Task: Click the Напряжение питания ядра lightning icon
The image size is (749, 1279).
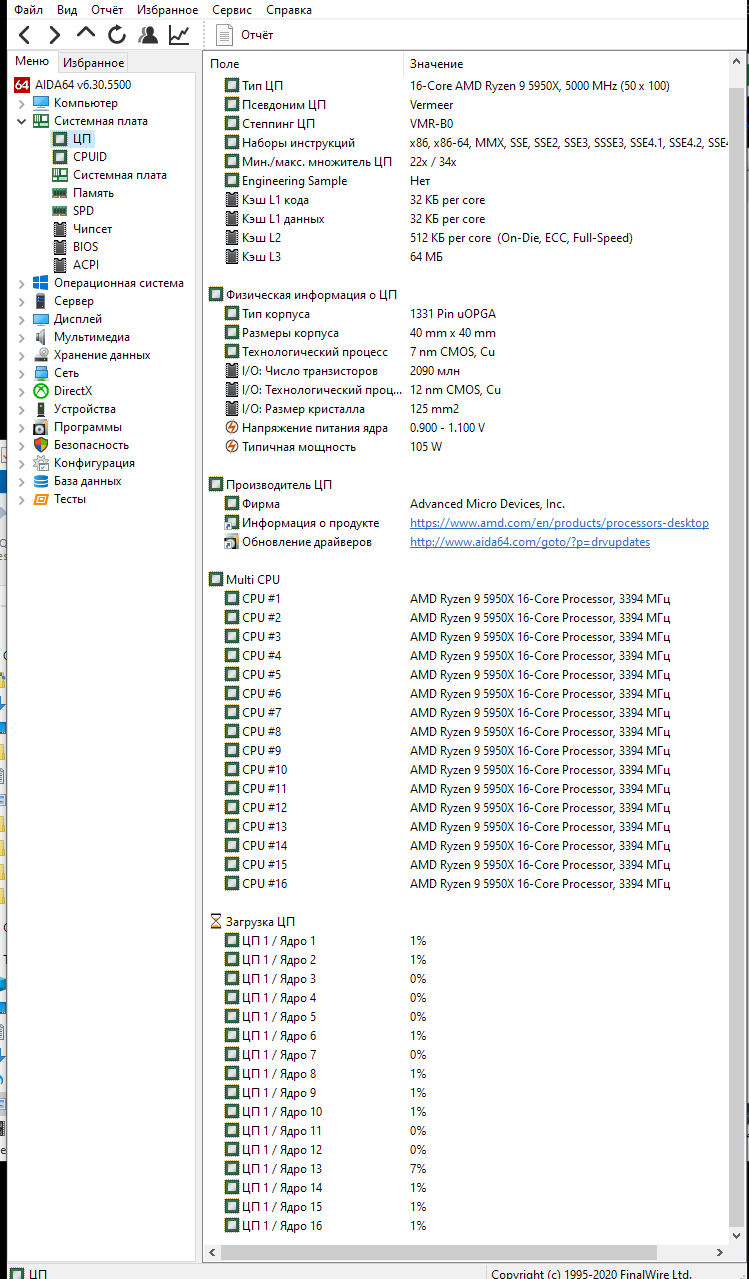Action: [232, 428]
